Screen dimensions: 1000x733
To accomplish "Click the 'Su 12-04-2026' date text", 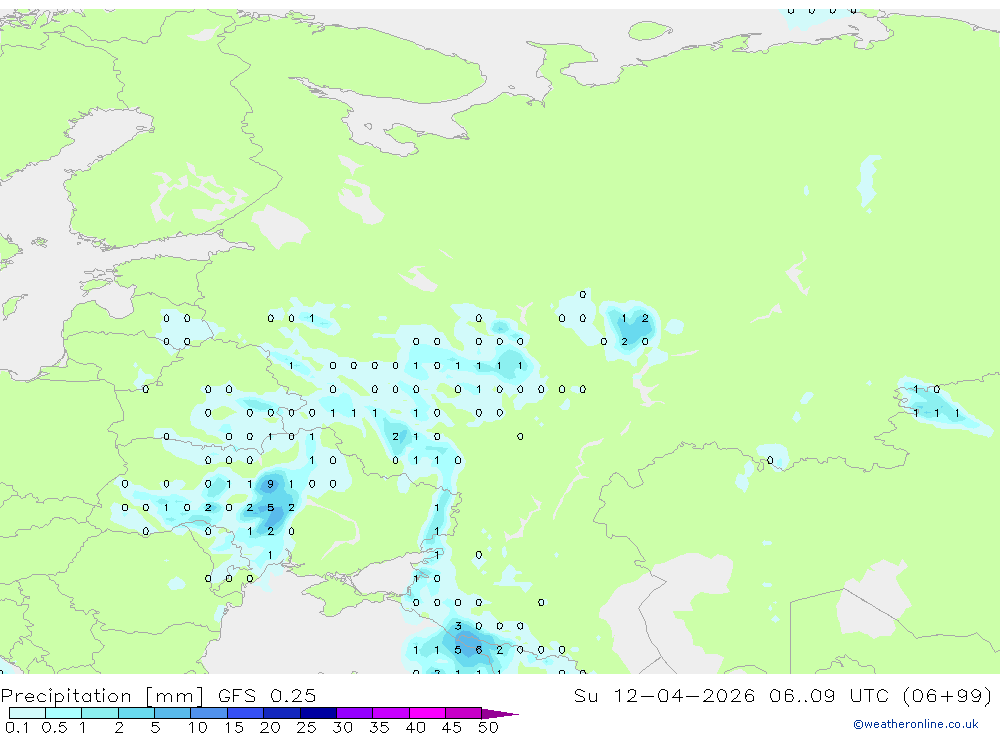I will point(664,695).
